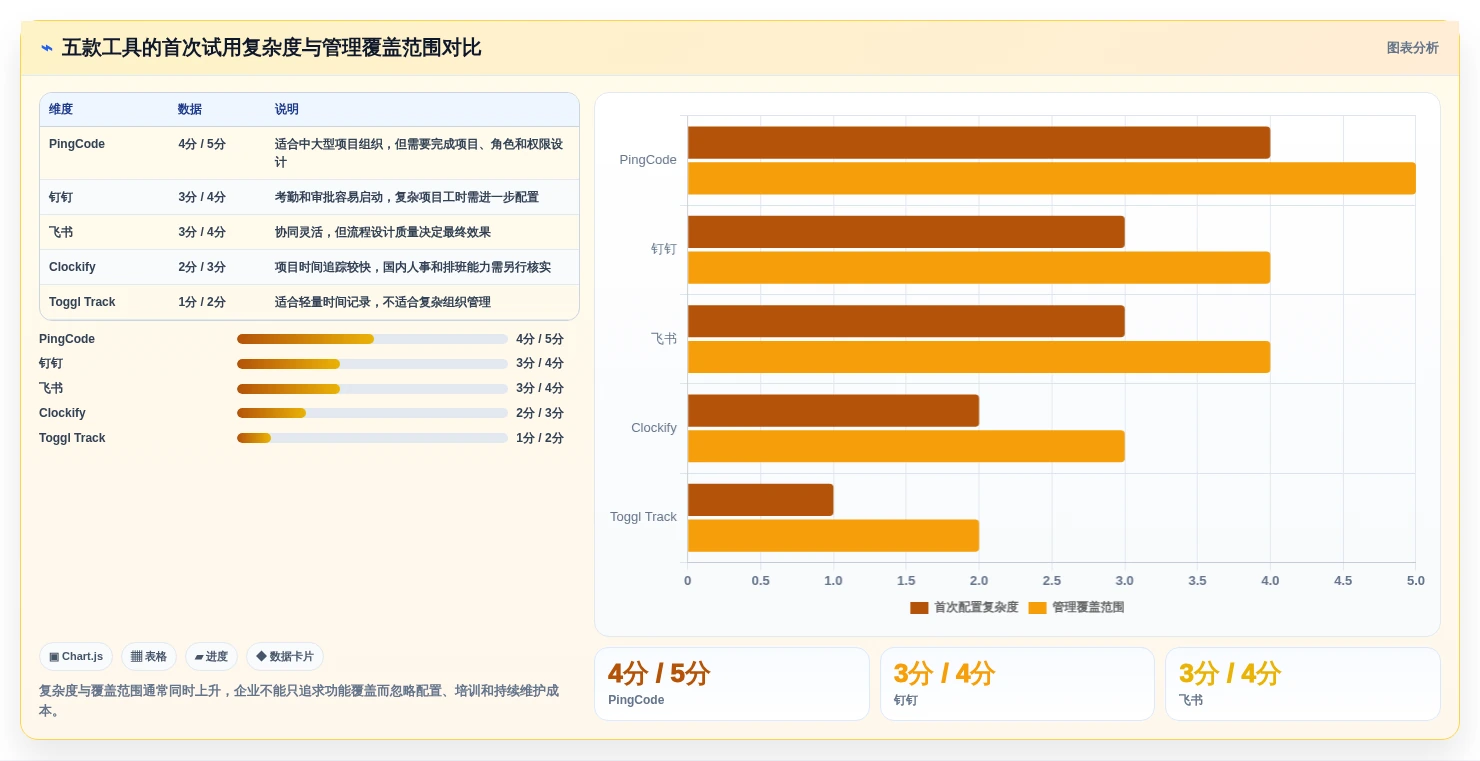The height and width of the screenshot is (761, 1480).
Task: Click 钉钉 dark-orange complexity chart bar
Action: 906,232
